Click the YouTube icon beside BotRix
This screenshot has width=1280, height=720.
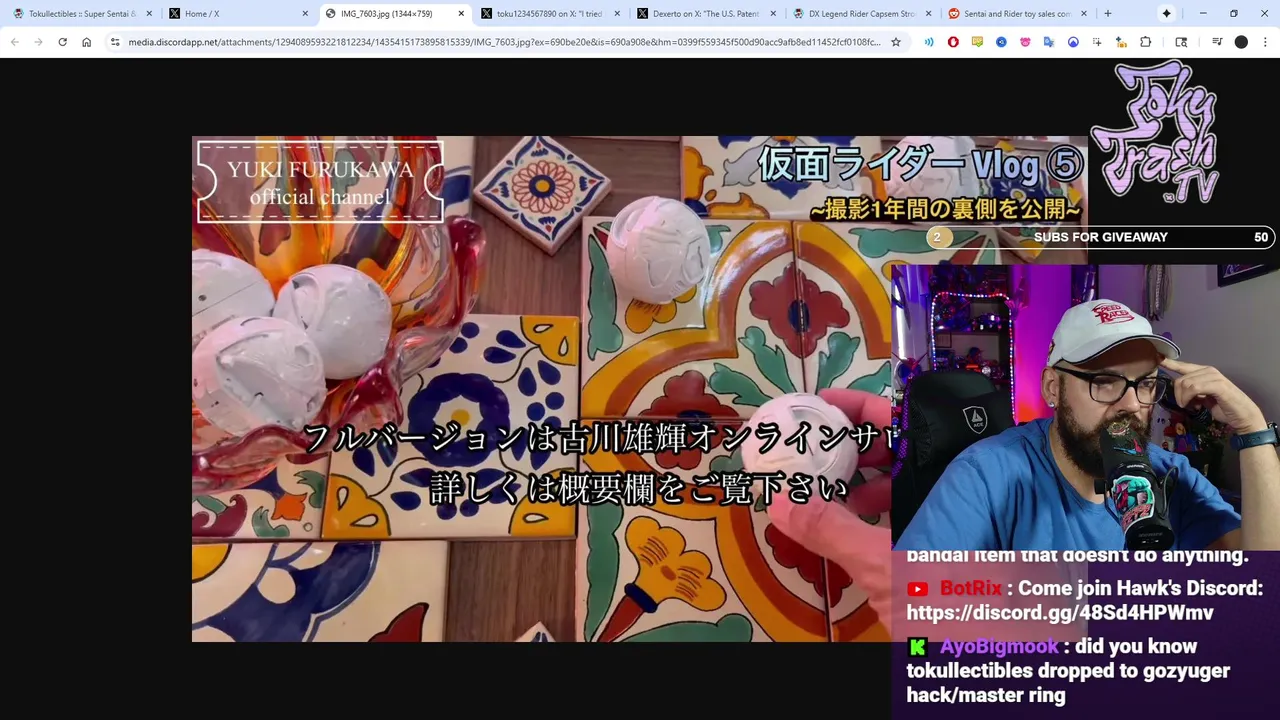918,589
